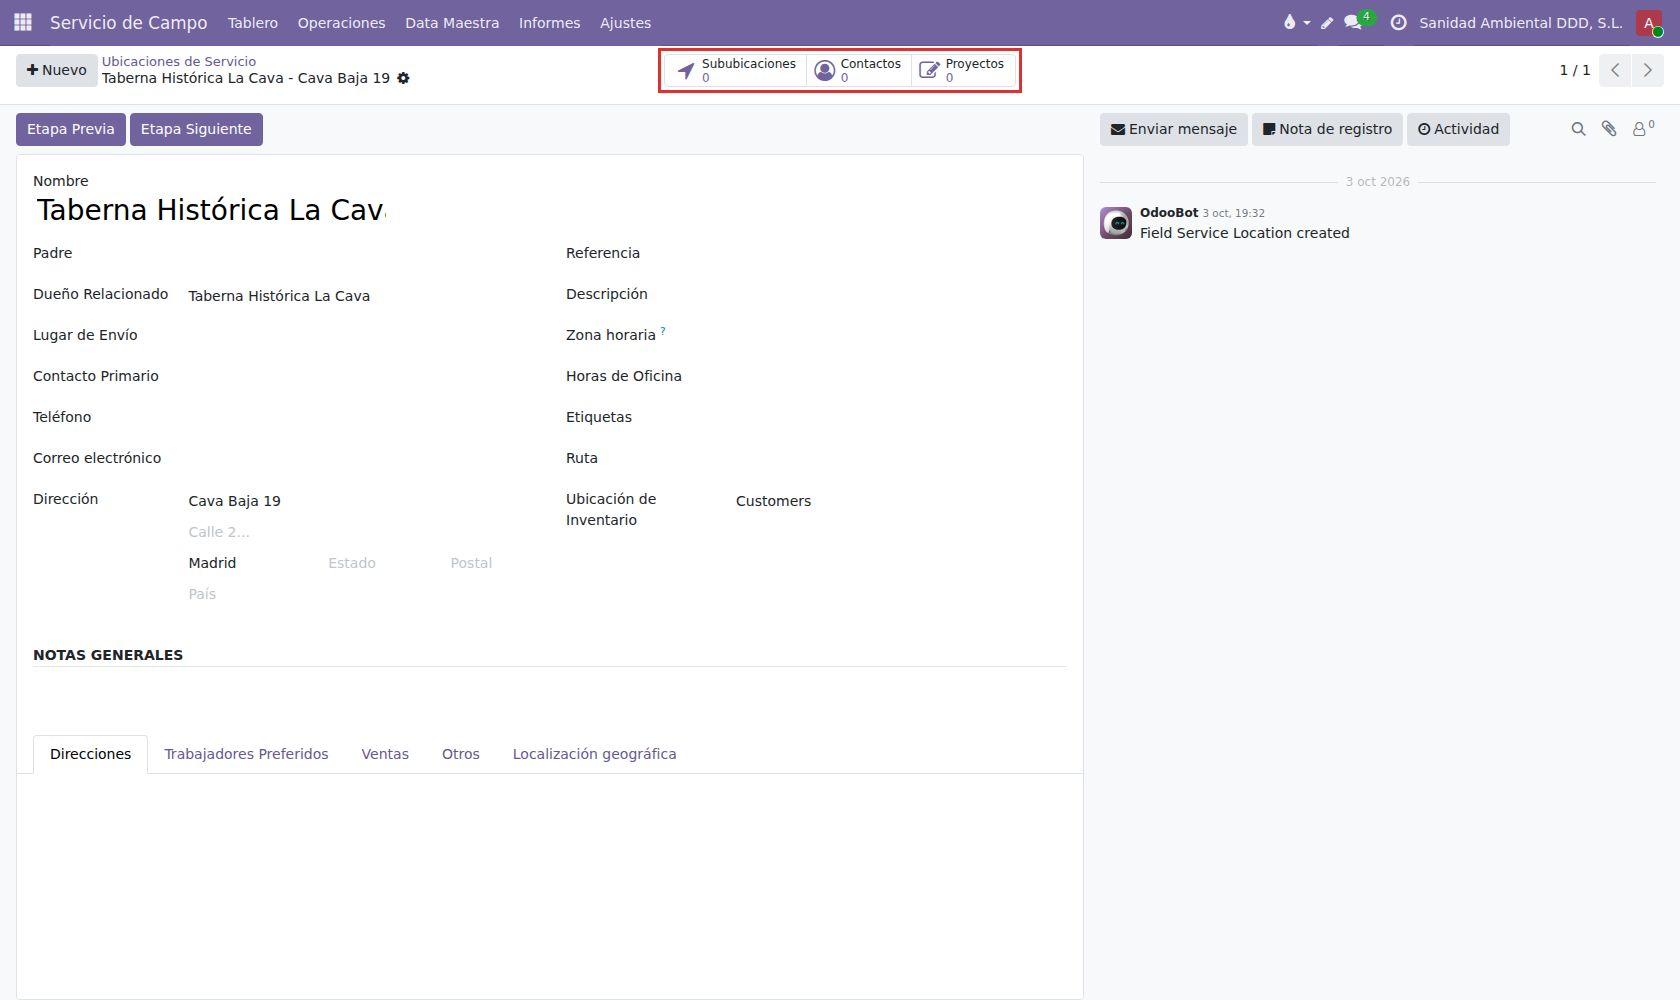This screenshot has height=1000, width=1680.
Task: Click the Calle 2 address field
Action: (360, 532)
